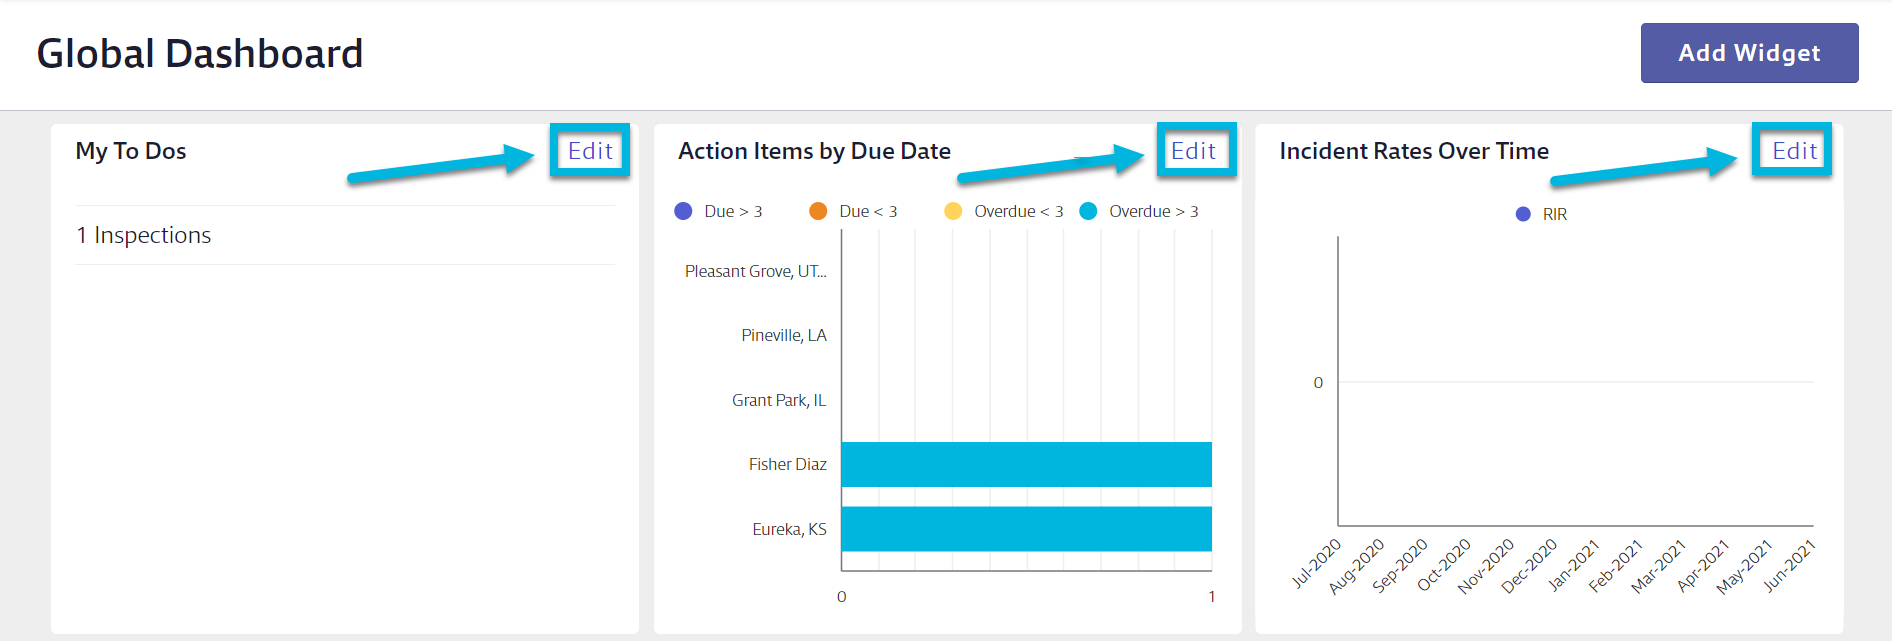Select the Fisher Diaz bar
Screen dimensions: 1892x641
(x=1026, y=464)
